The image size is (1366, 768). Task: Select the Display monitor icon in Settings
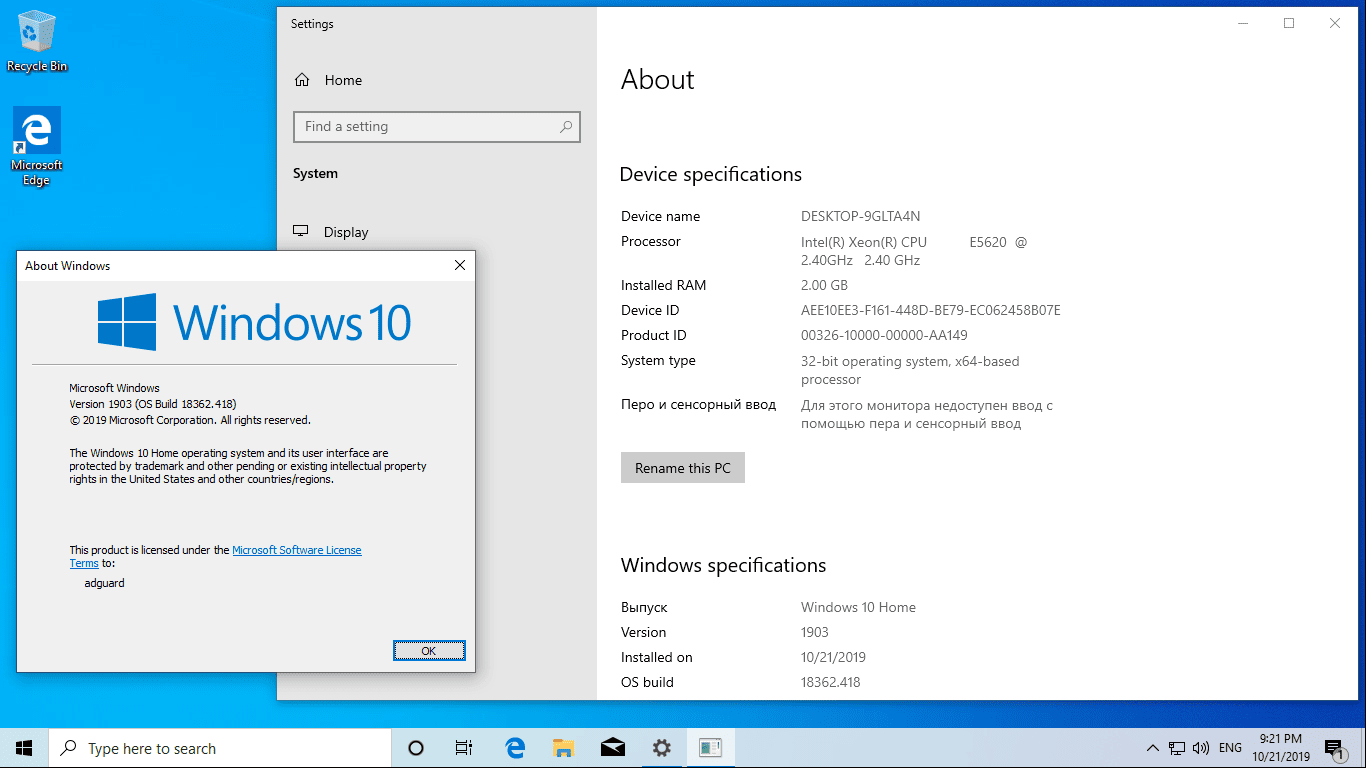pos(300,231)
